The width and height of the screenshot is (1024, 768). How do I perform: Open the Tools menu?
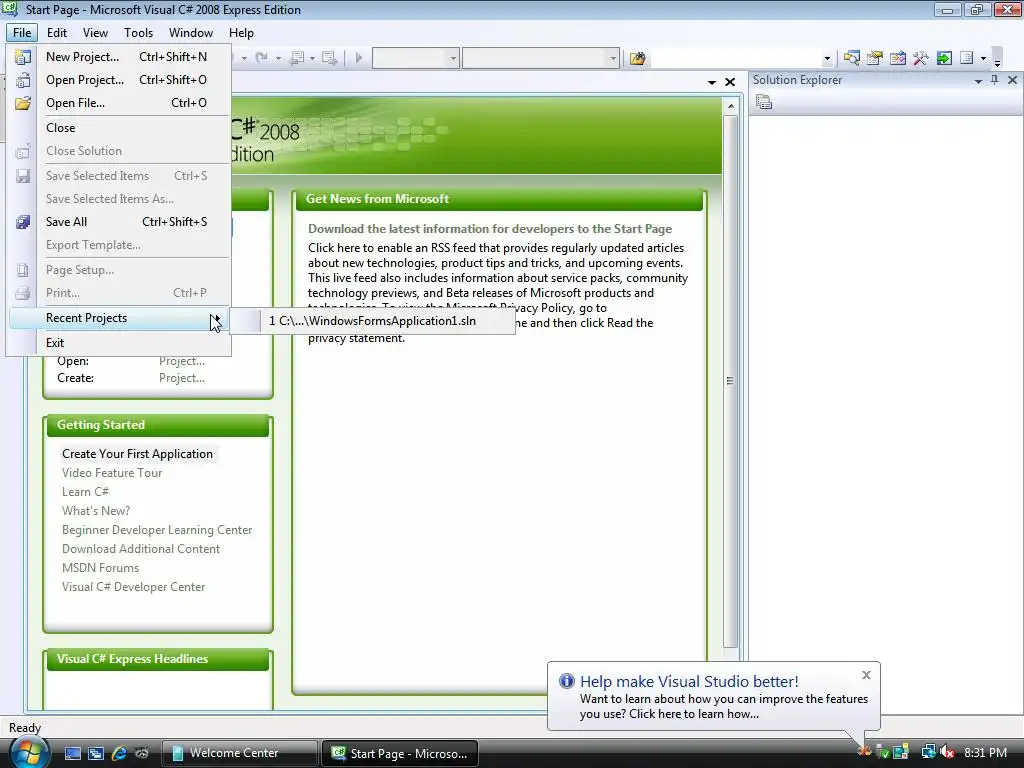[x=138, y=33]
